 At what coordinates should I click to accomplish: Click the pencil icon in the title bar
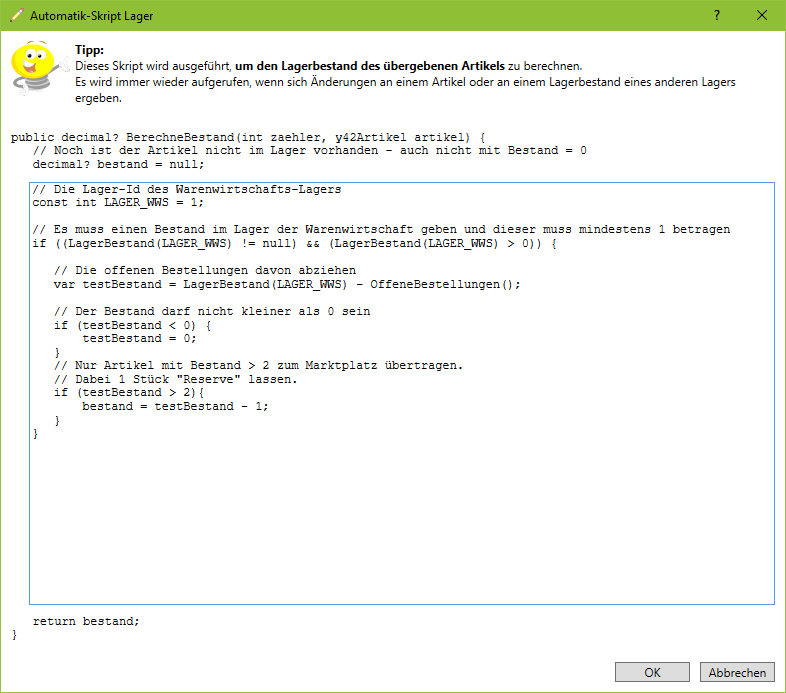coord(16,16)
